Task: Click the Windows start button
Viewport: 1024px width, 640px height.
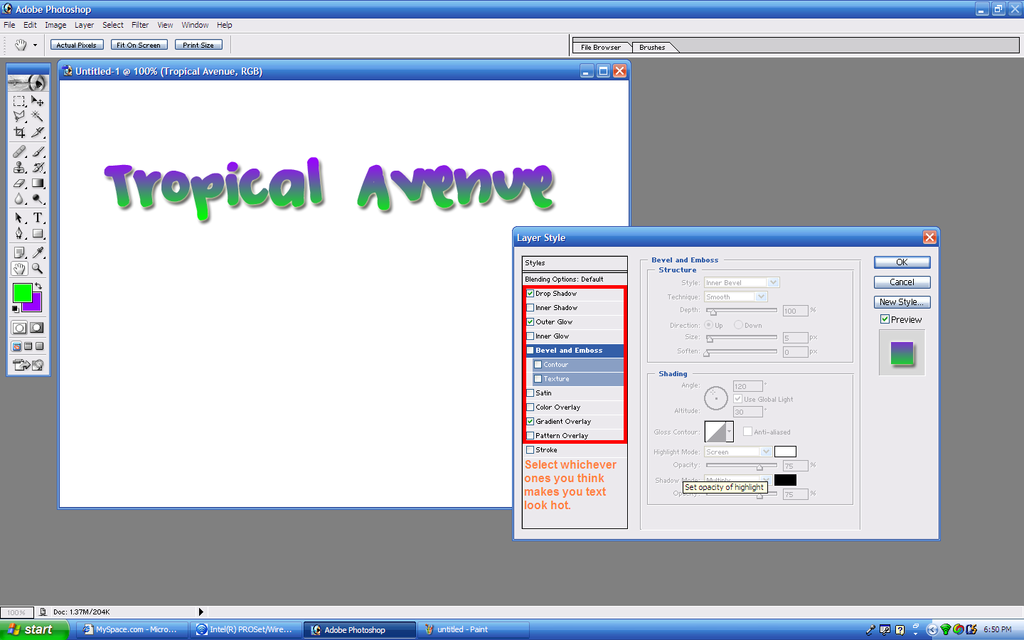Action: 34,630
